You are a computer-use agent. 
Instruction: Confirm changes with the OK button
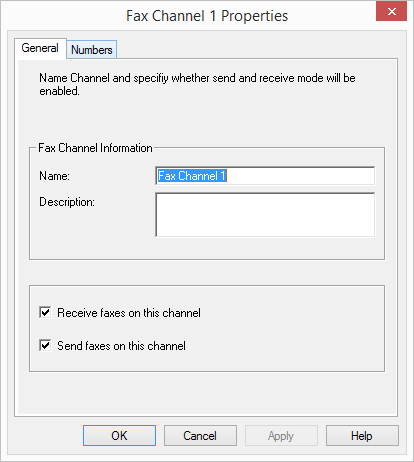click(119, 435)
